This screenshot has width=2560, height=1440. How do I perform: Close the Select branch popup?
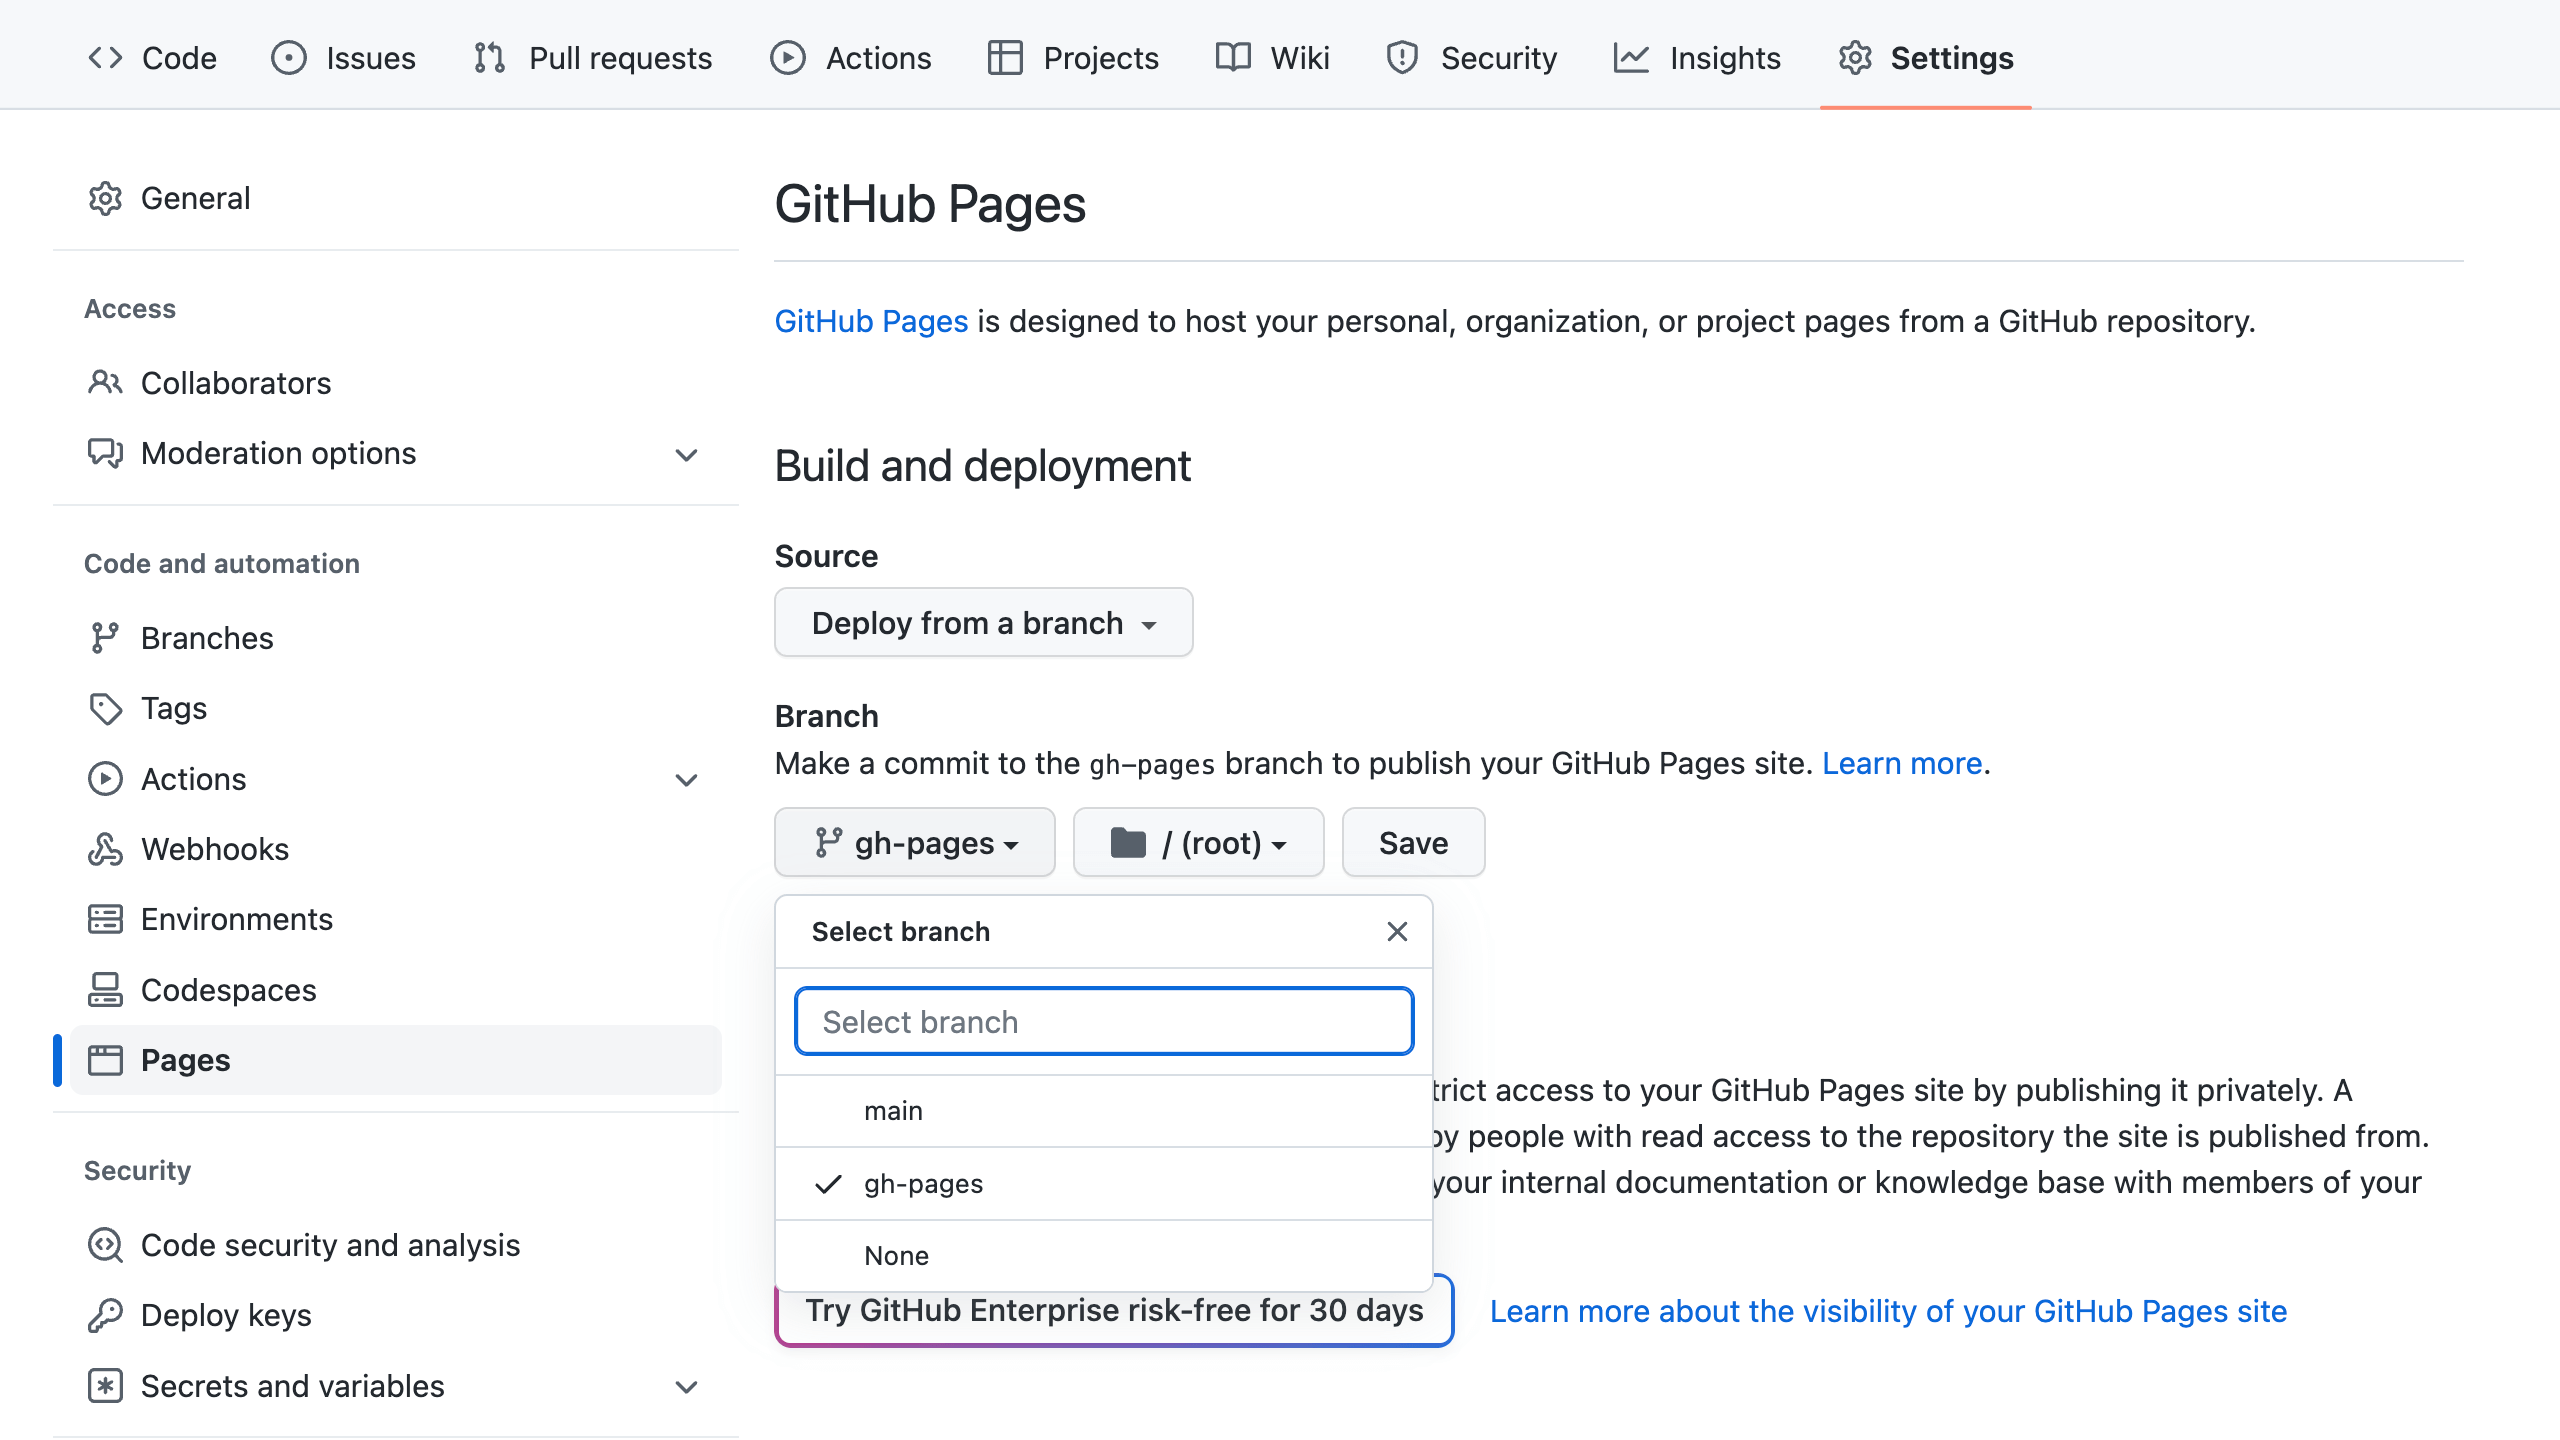click(1397, 931)
